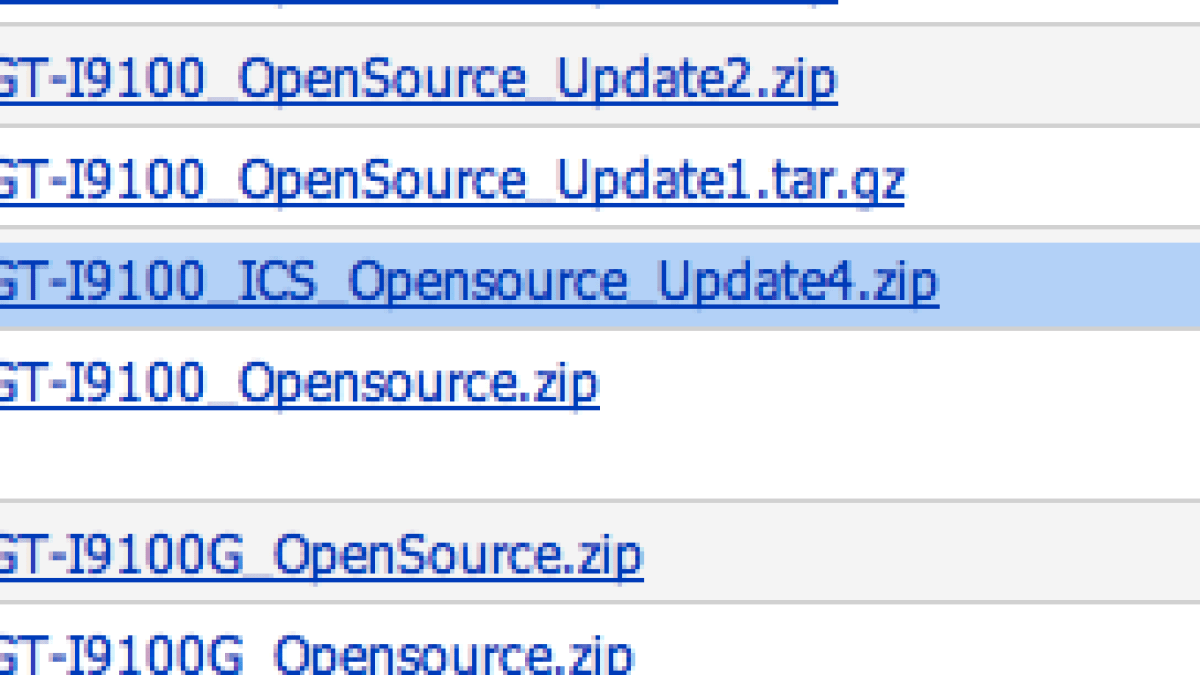Viewport: 1200px width, 675px height.
Task: Open the GT-I9100_Opensource.zip link
Action: 298,384
